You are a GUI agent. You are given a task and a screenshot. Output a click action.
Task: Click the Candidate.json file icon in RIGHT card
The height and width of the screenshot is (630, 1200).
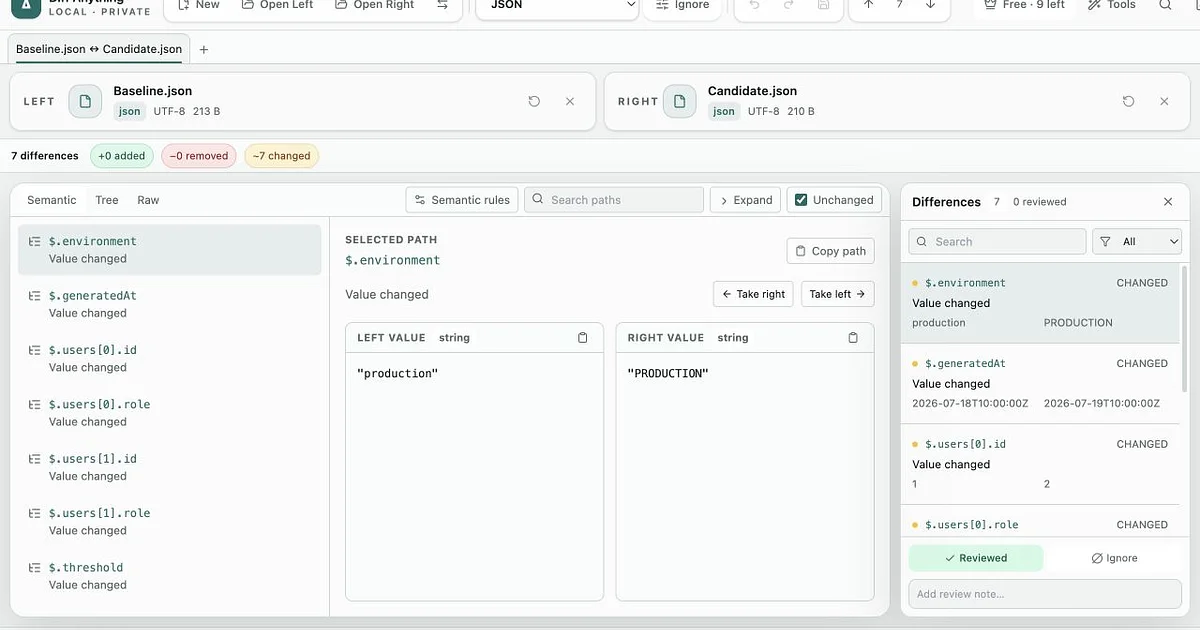point(680,101)
